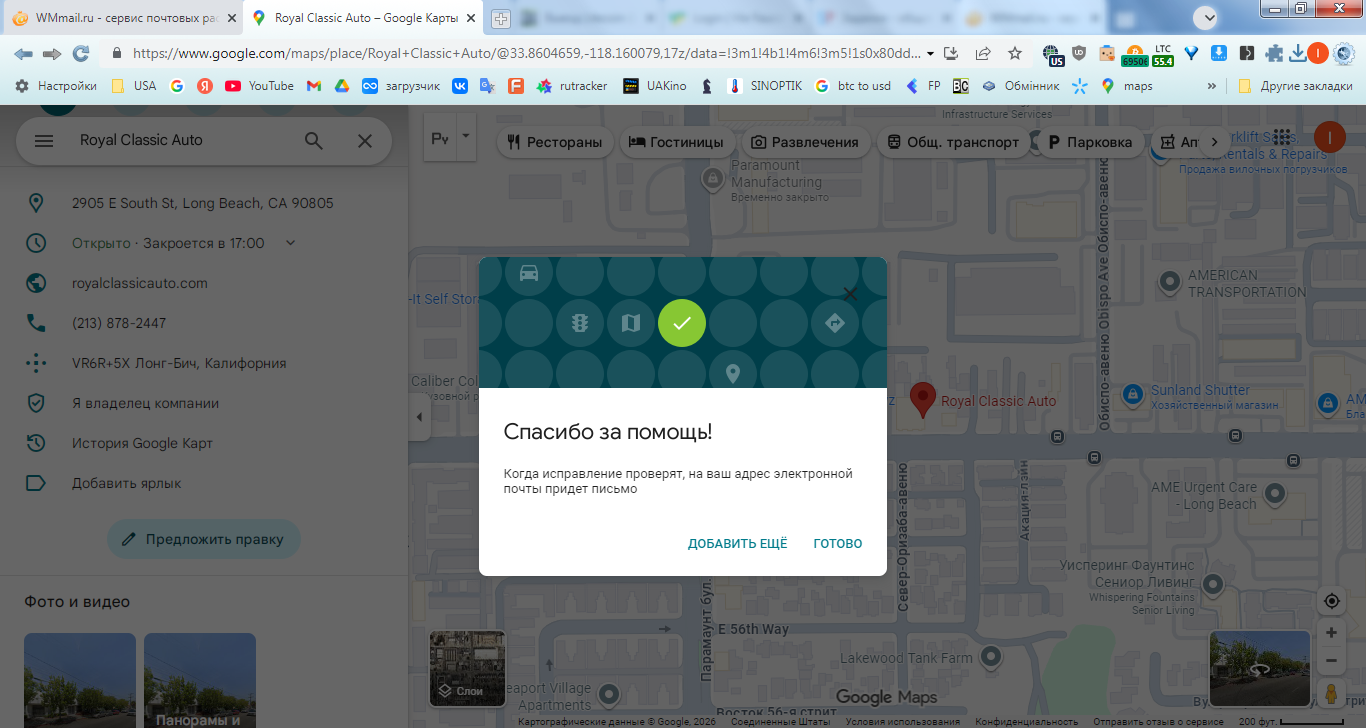Open the Настройки bookmark

pos(56,86)
